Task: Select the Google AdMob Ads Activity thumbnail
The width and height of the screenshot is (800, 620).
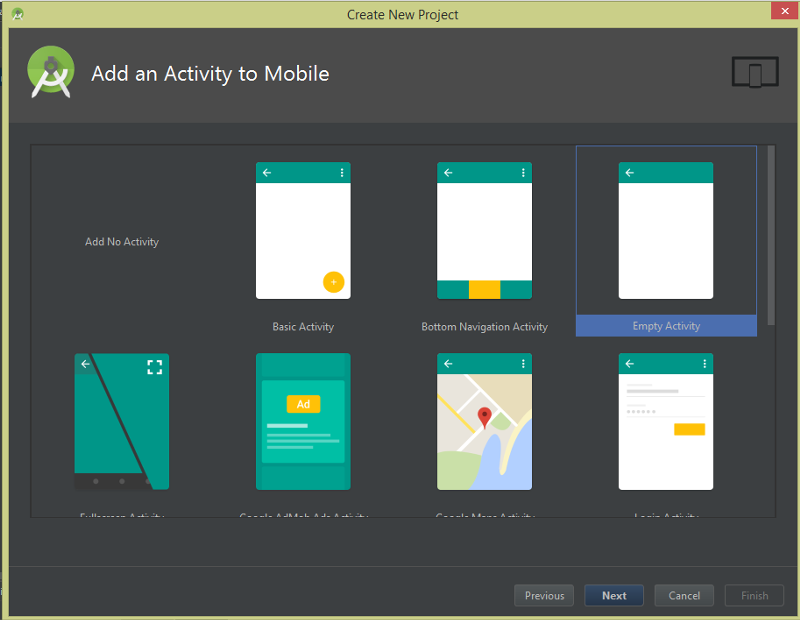Action: point(303,421)
